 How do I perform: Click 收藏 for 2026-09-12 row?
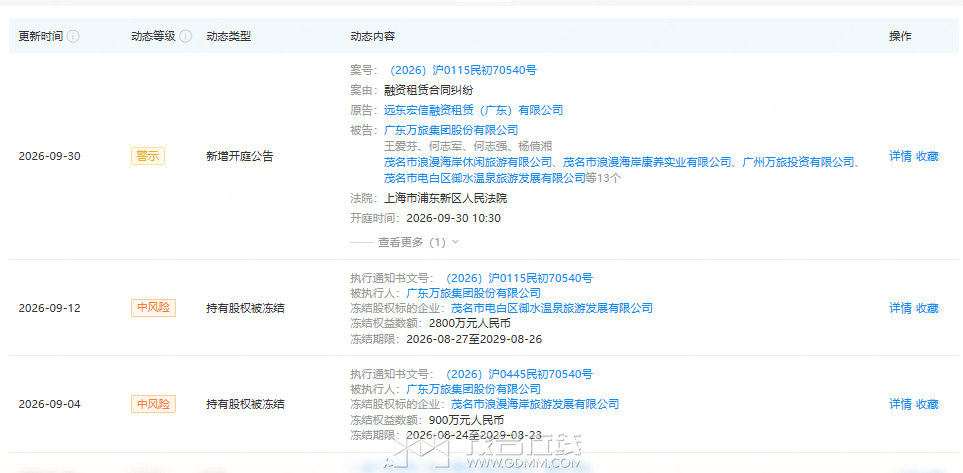click(927, 308)
